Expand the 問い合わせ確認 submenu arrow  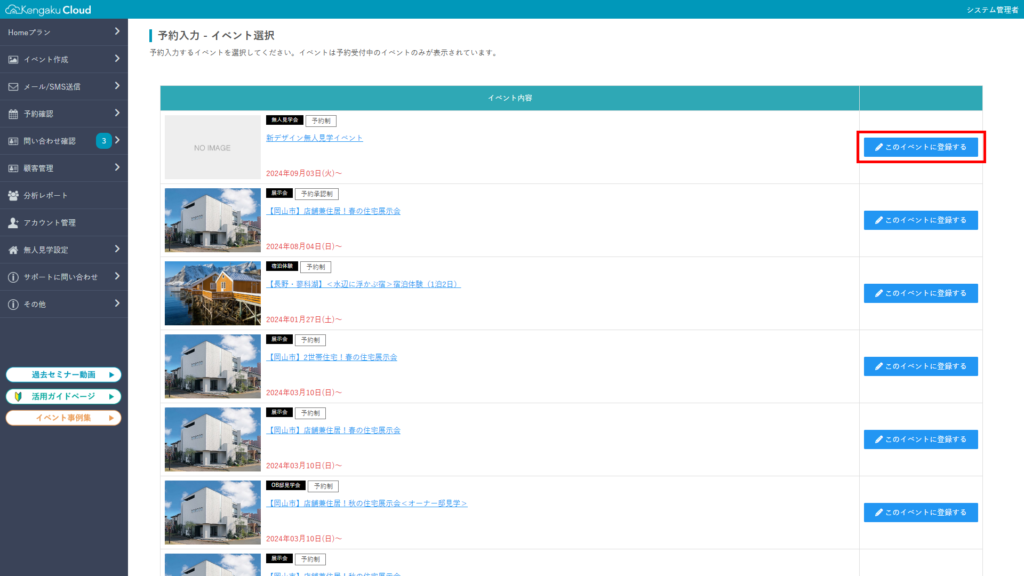118,140
